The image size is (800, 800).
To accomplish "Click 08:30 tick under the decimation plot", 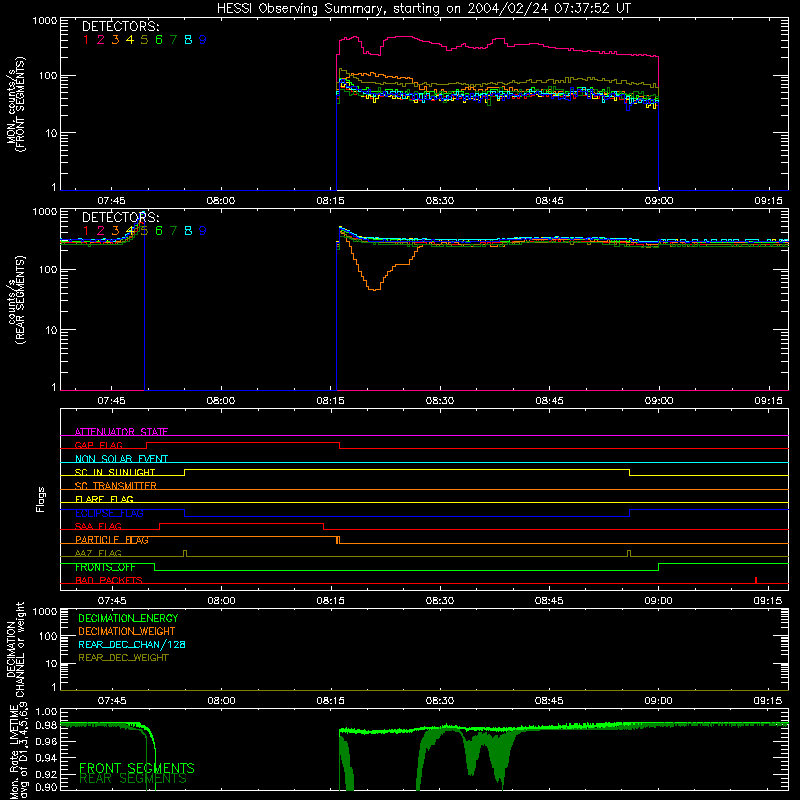I will click(x=440, y=701).
